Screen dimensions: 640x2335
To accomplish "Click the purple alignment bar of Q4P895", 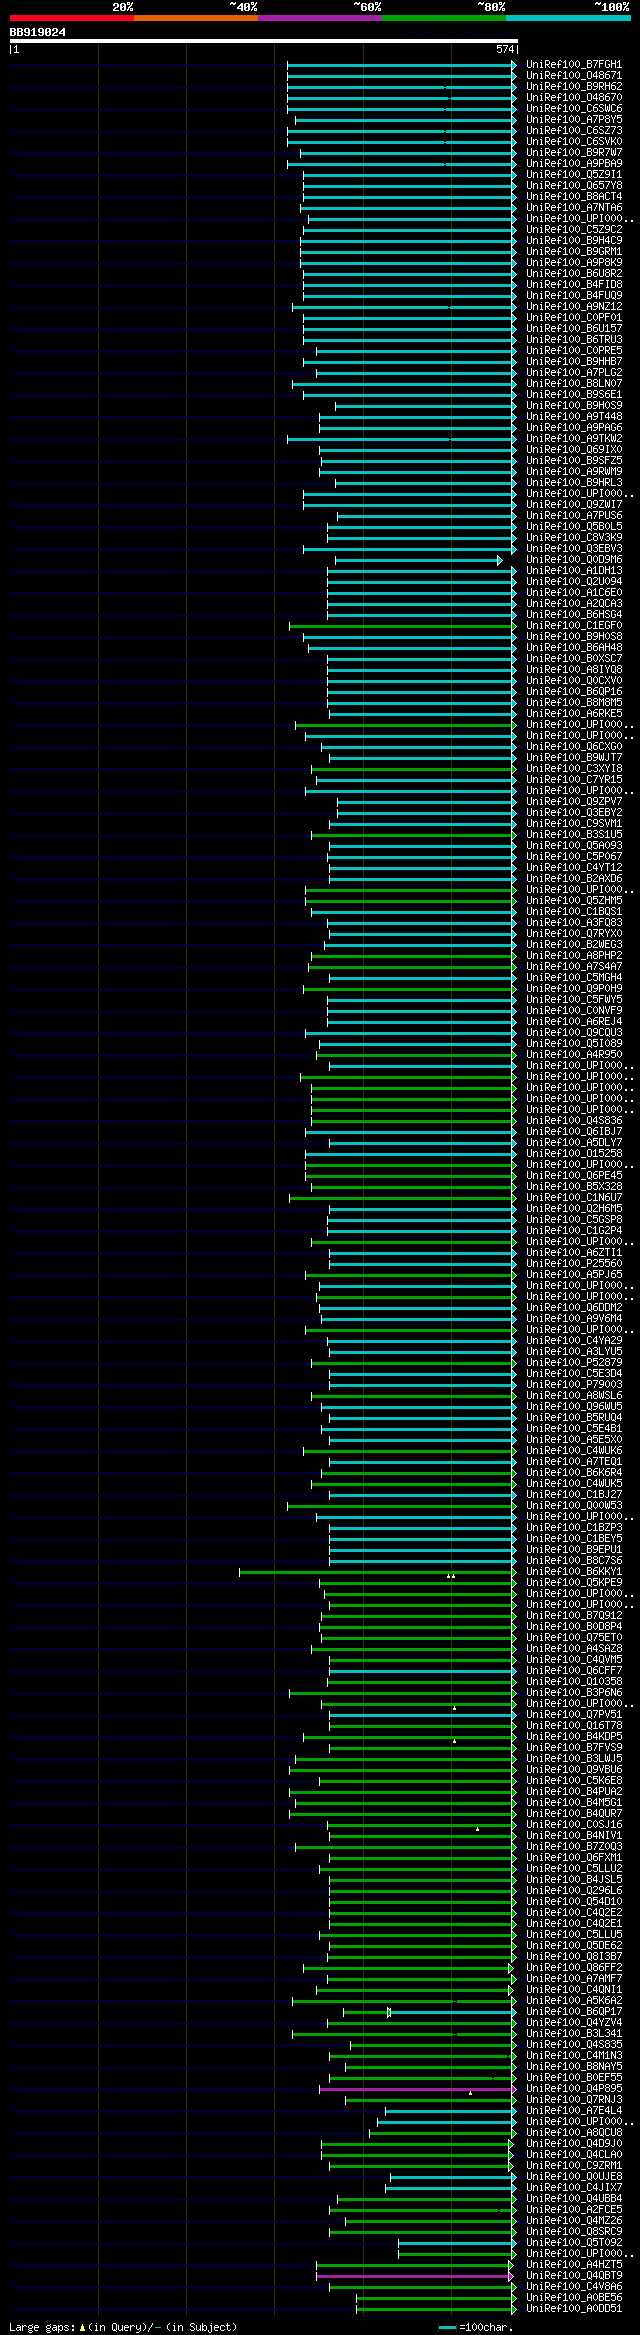I will coord(417,2089).
